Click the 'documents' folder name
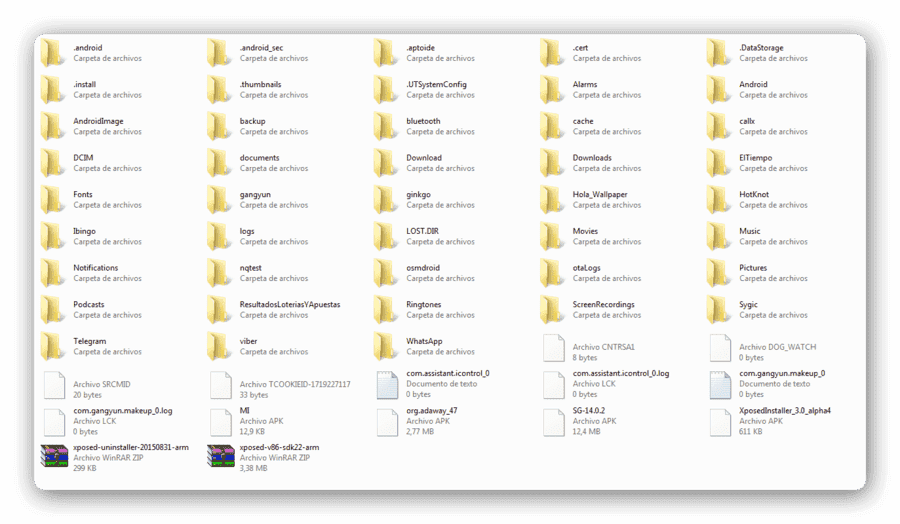This screenshot has width=900, height=524. pyautogui.click(x=259, y=158)
